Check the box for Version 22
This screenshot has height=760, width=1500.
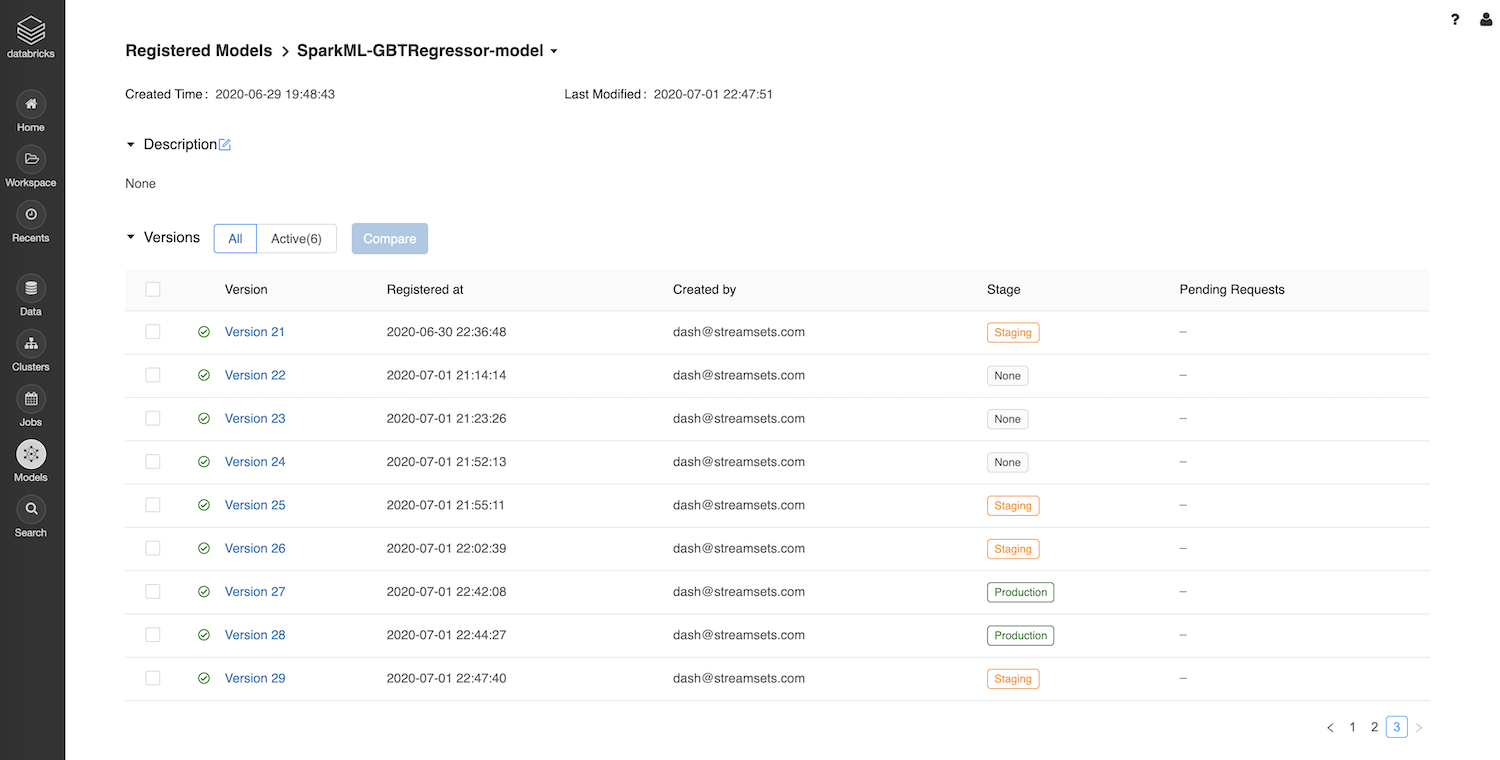tap(153, 375)
